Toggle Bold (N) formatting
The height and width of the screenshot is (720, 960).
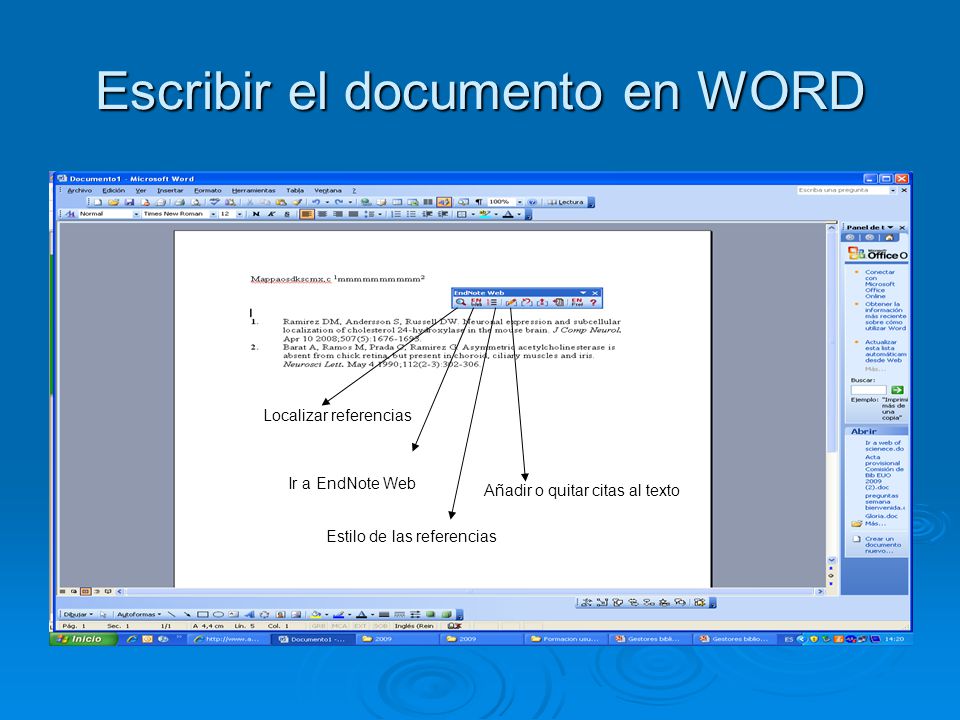point(256,214)
